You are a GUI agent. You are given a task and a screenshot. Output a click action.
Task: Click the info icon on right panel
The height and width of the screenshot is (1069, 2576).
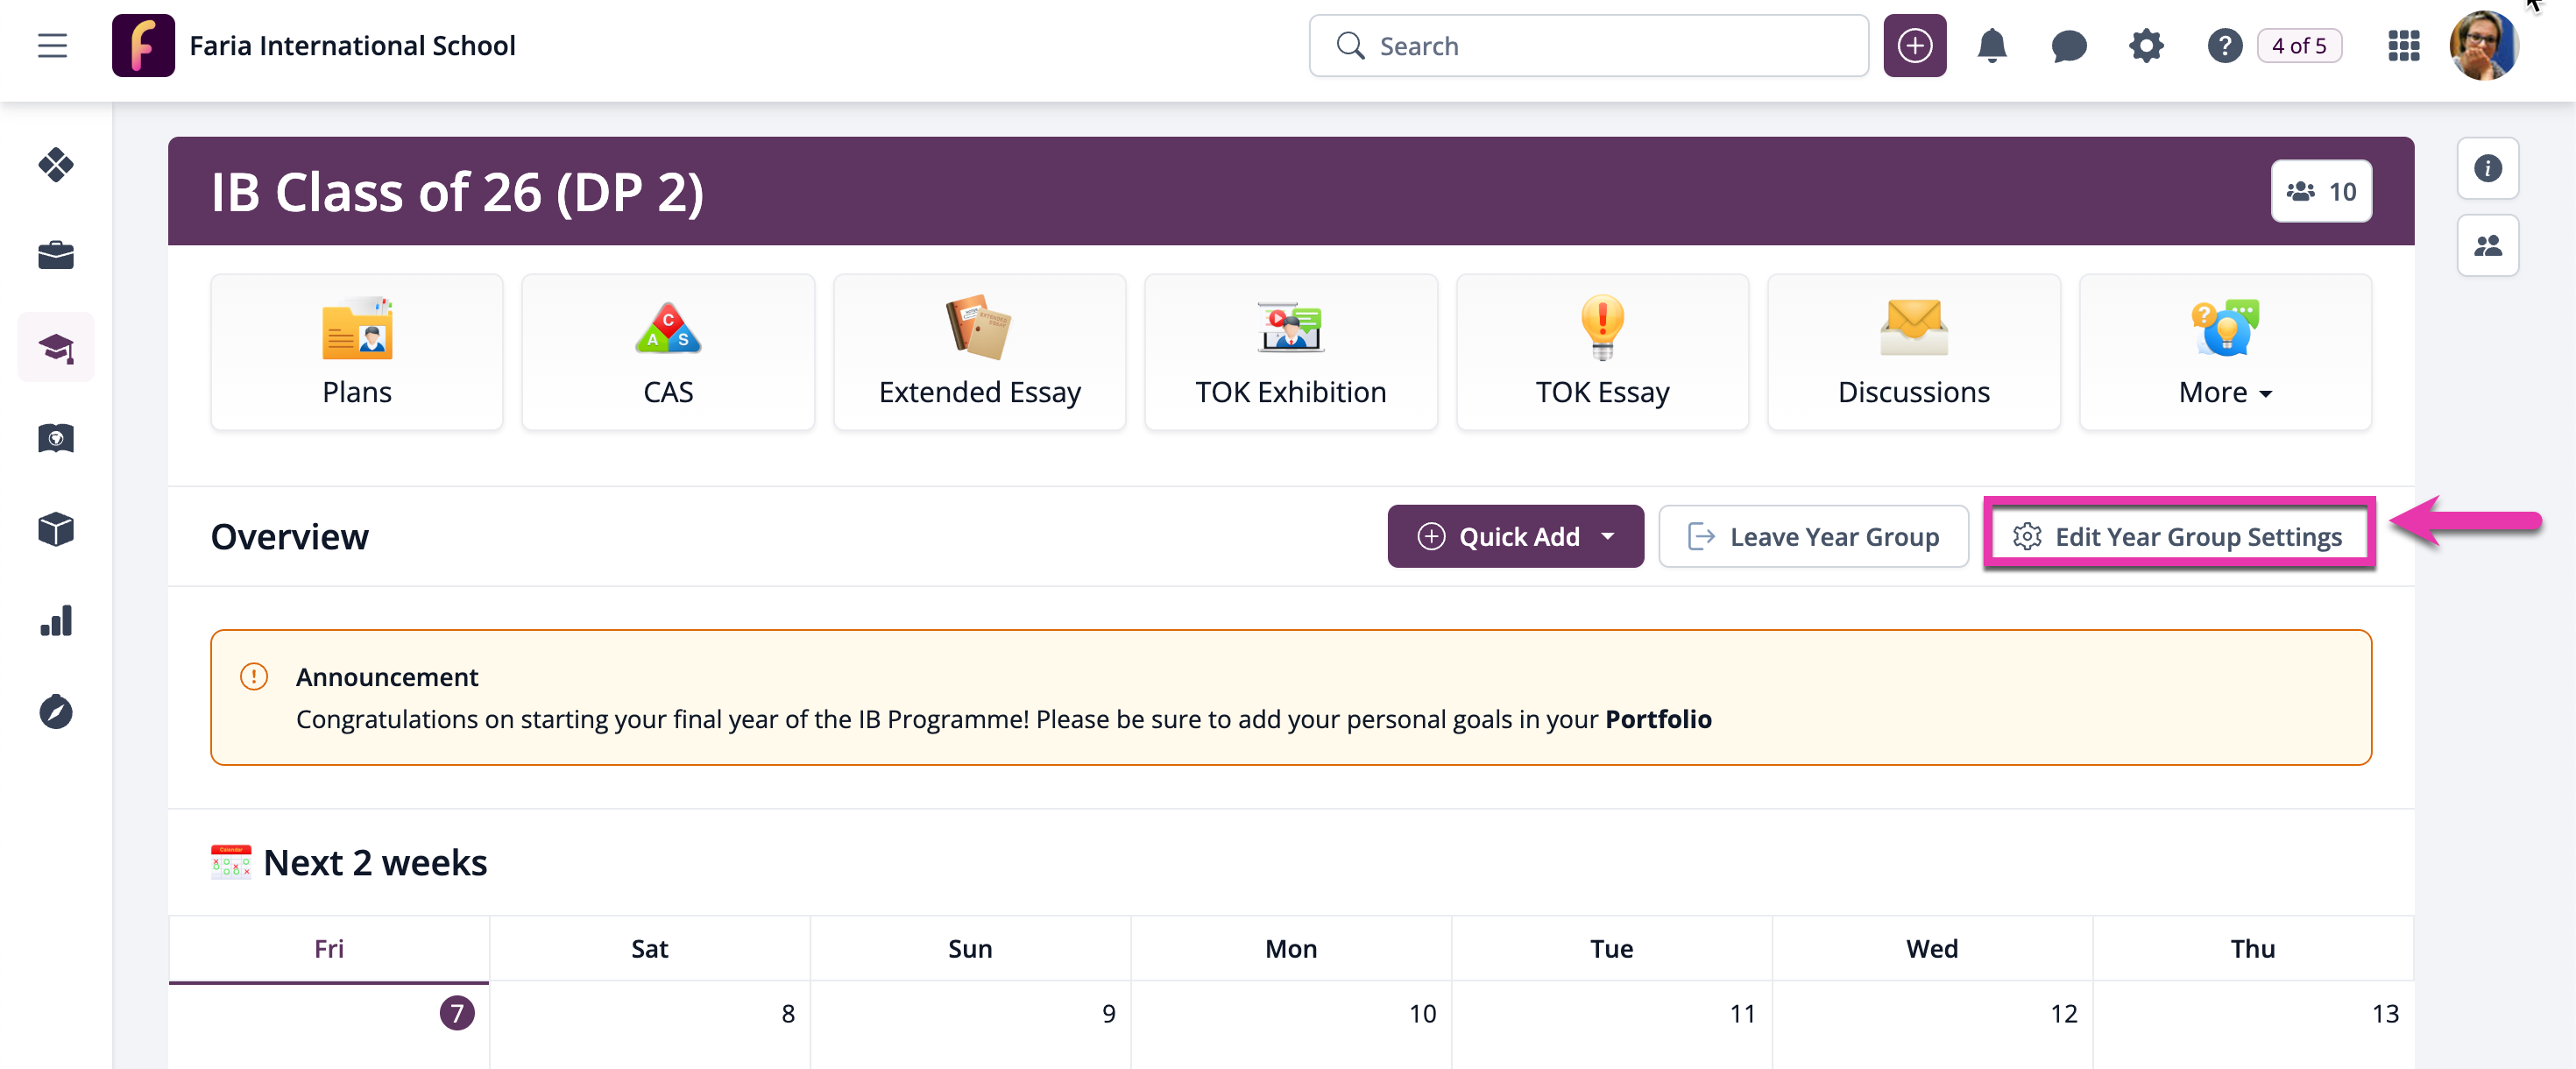pos(2487,168)
